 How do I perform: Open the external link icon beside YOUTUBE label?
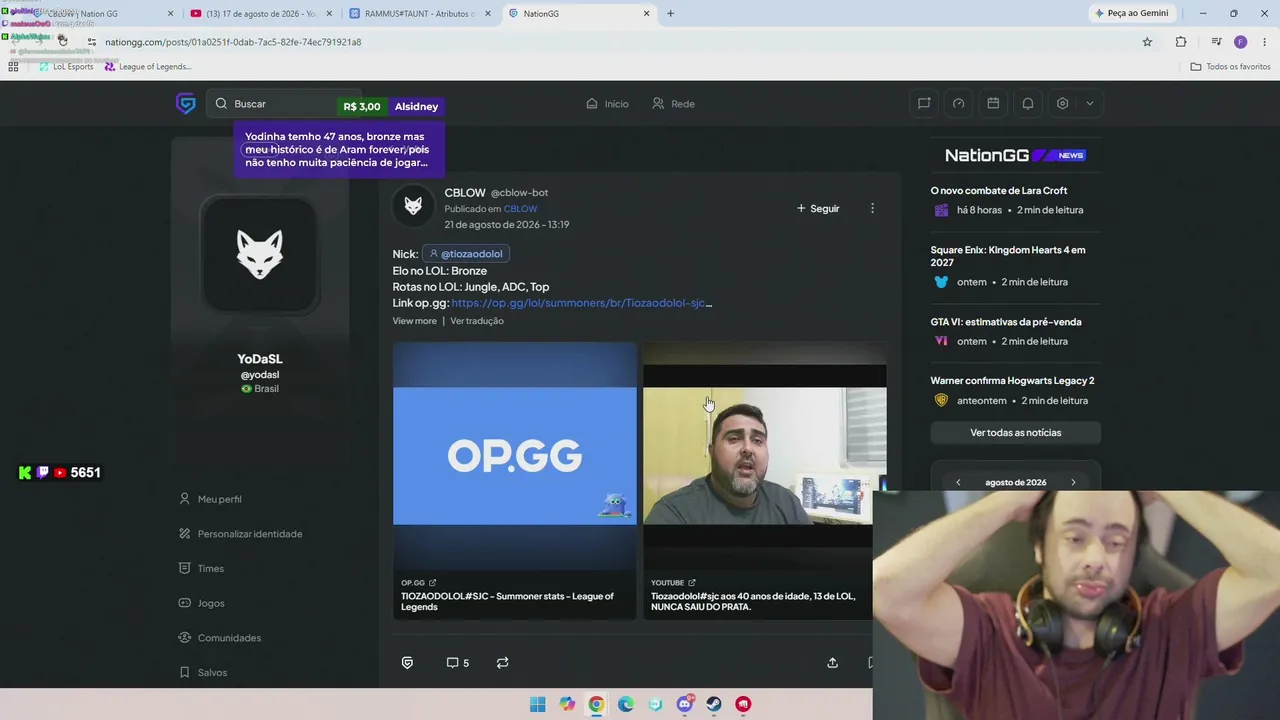(x=691, y=583)
